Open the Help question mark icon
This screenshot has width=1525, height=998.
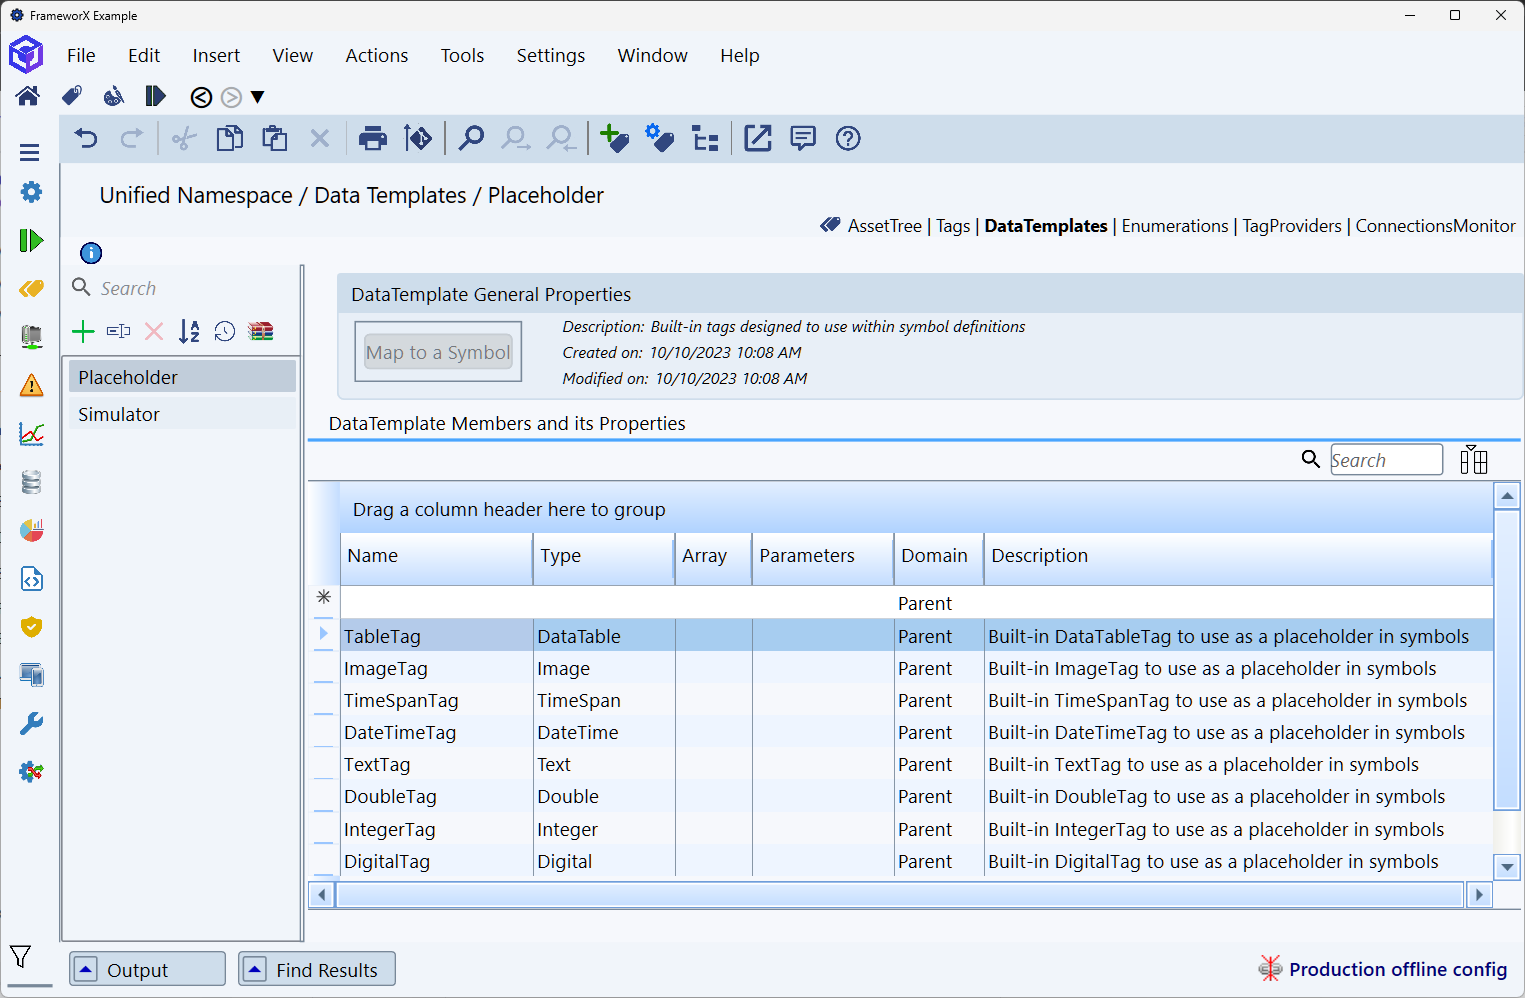coord(847,139)
